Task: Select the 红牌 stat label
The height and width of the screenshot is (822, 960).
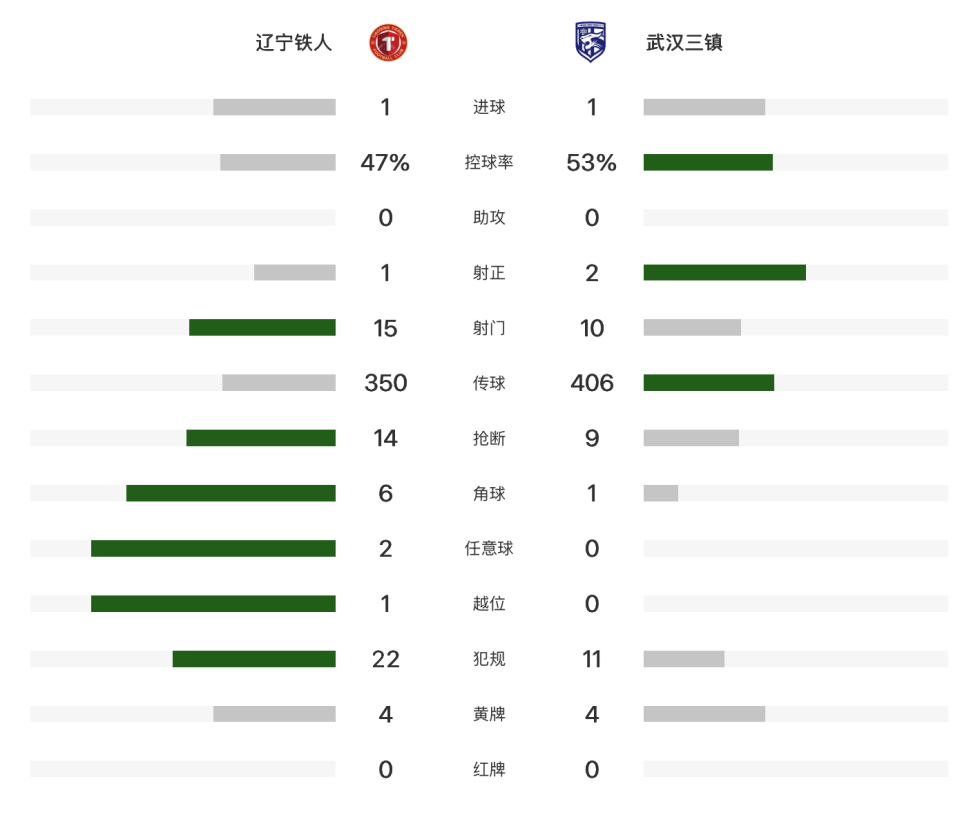Action: tap(489, 769)
